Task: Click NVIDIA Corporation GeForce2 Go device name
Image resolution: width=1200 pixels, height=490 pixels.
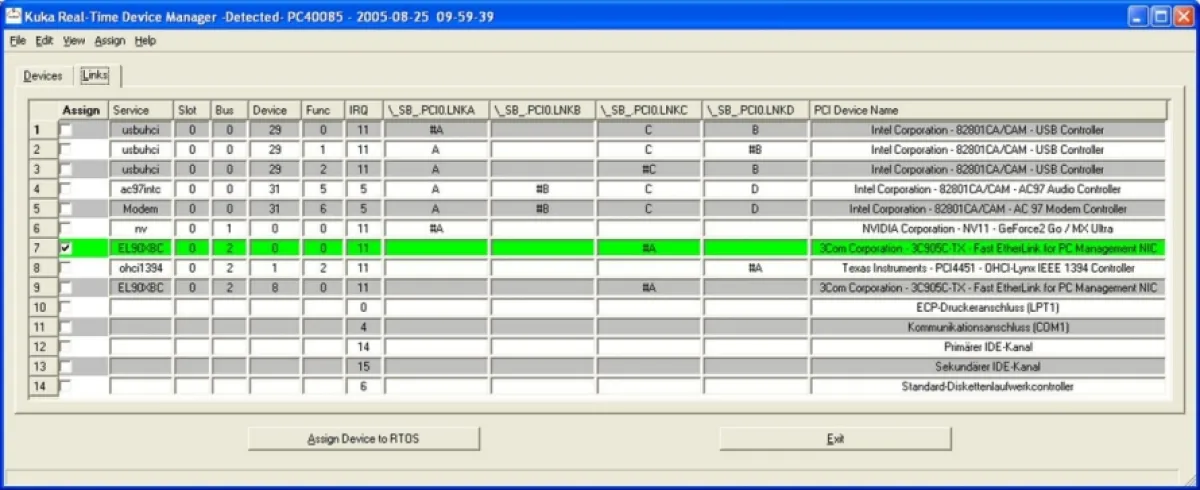Action: tap(988, 229)
